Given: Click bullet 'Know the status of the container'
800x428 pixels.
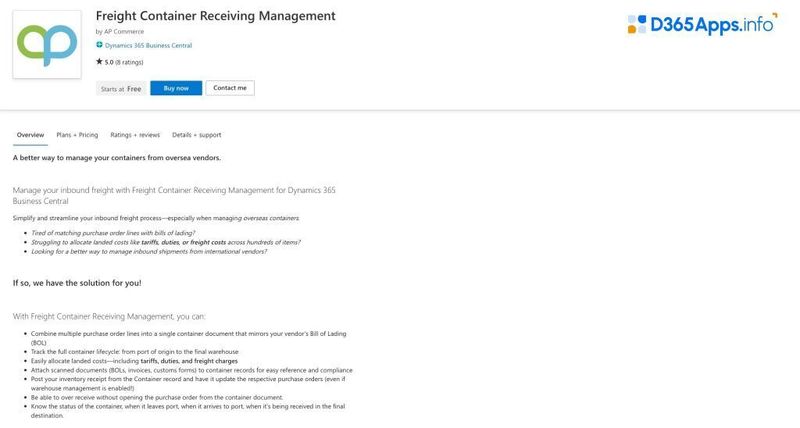Looking at the screenshot, I should pyautogui.click(x=188, y=411).
